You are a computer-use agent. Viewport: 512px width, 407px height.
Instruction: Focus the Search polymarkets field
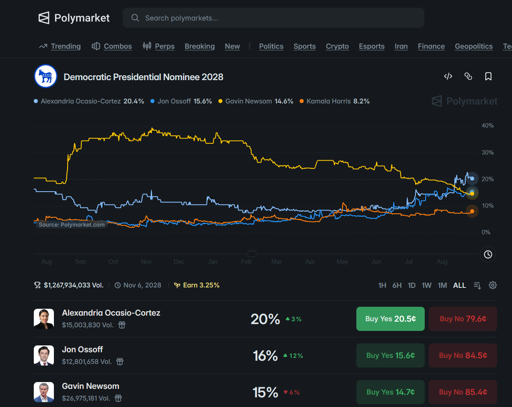click(273, 18)
